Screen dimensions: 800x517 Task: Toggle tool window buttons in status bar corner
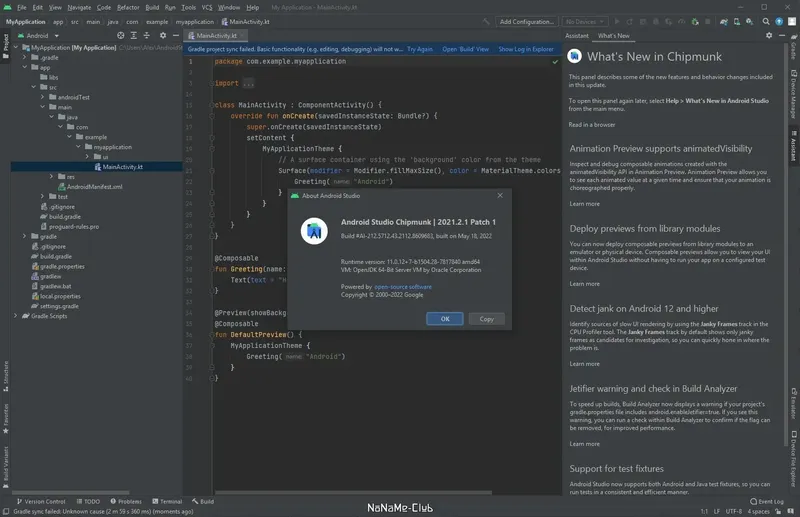(x=6, y=511)
